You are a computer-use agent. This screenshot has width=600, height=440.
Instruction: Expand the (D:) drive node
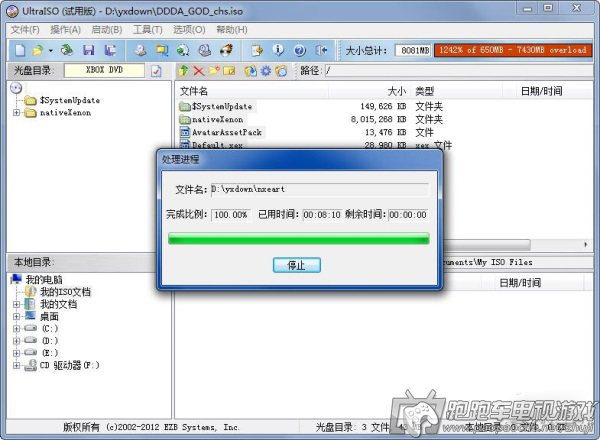point(16,341)
